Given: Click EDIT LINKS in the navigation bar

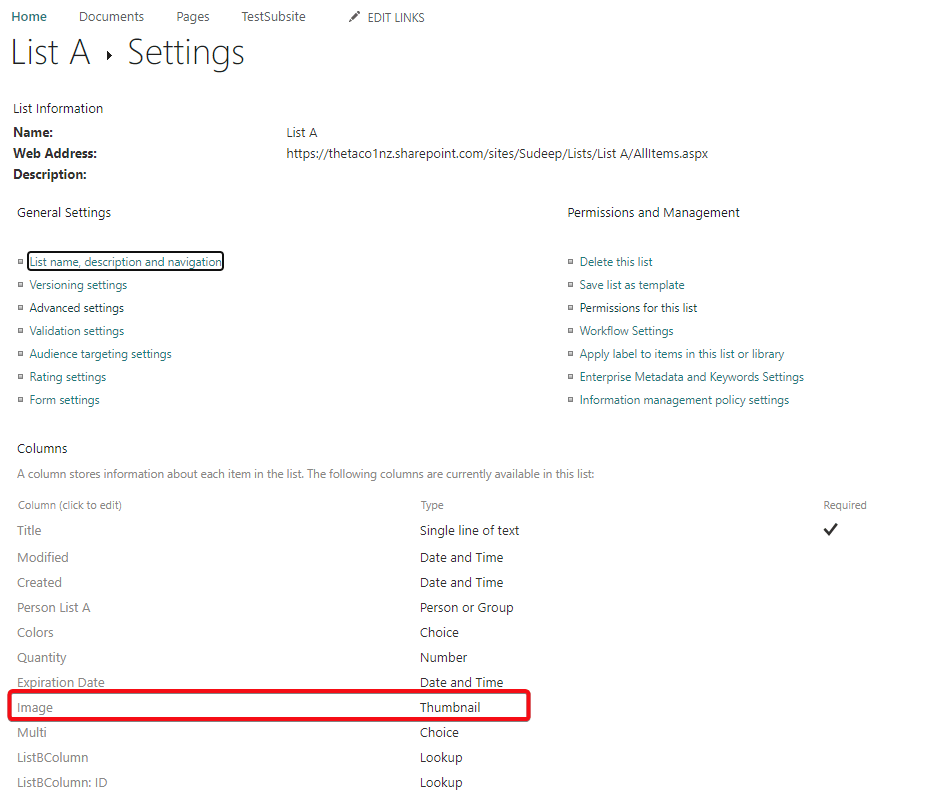Looking at the screenshot, I should (396, 17).
